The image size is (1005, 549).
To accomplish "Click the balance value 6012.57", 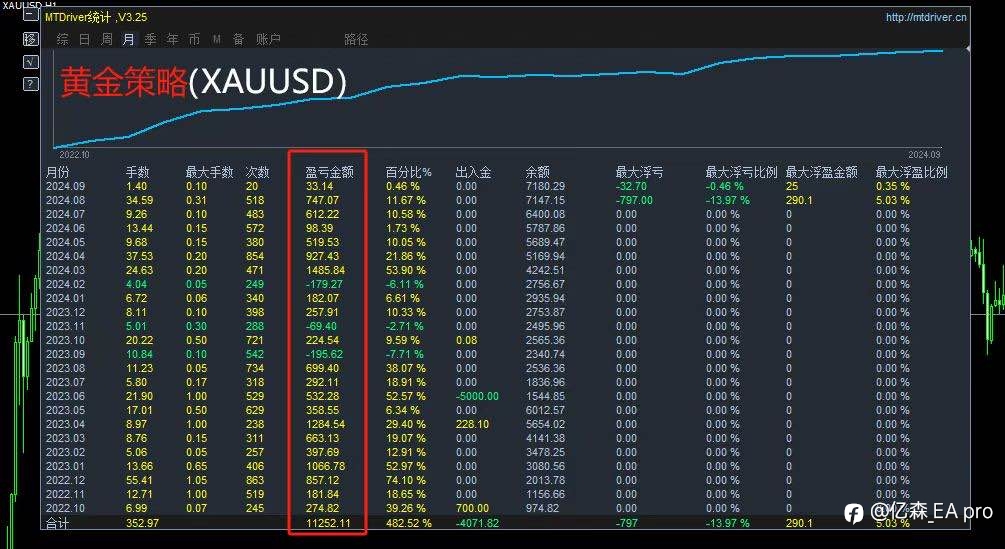I will (x=545, y=411).
